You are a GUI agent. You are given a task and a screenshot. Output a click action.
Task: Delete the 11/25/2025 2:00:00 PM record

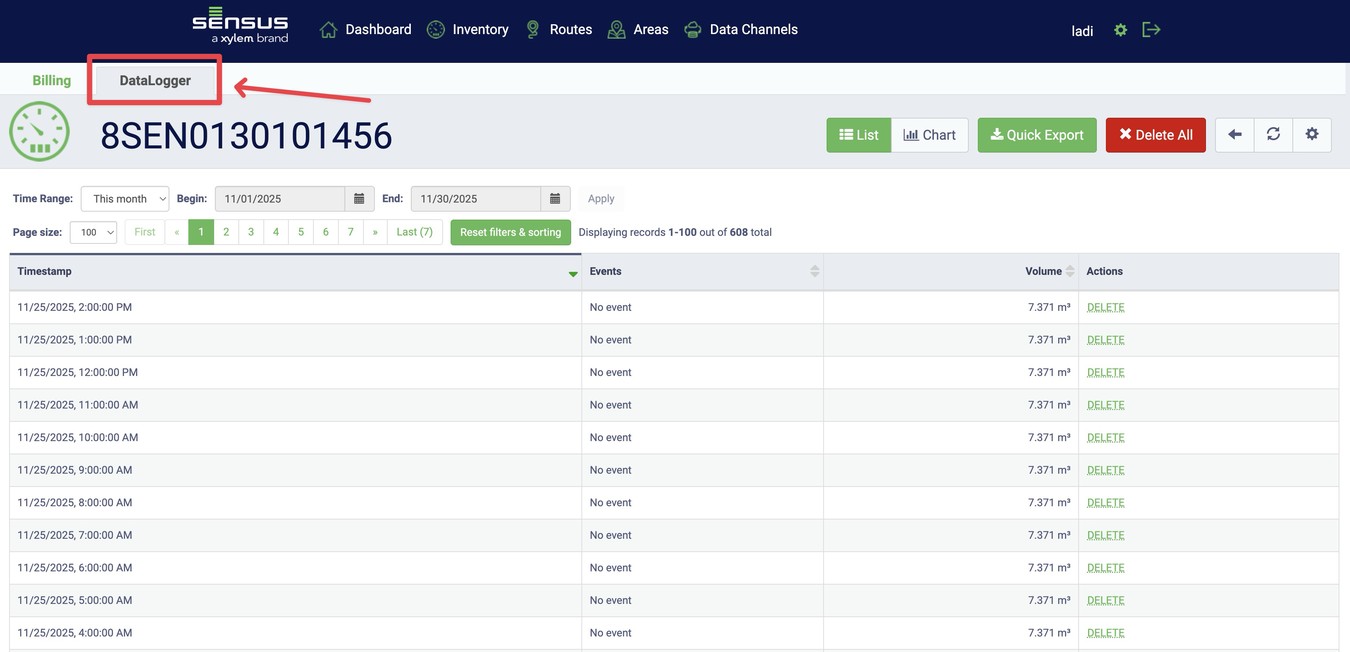tap(1105, 307)
